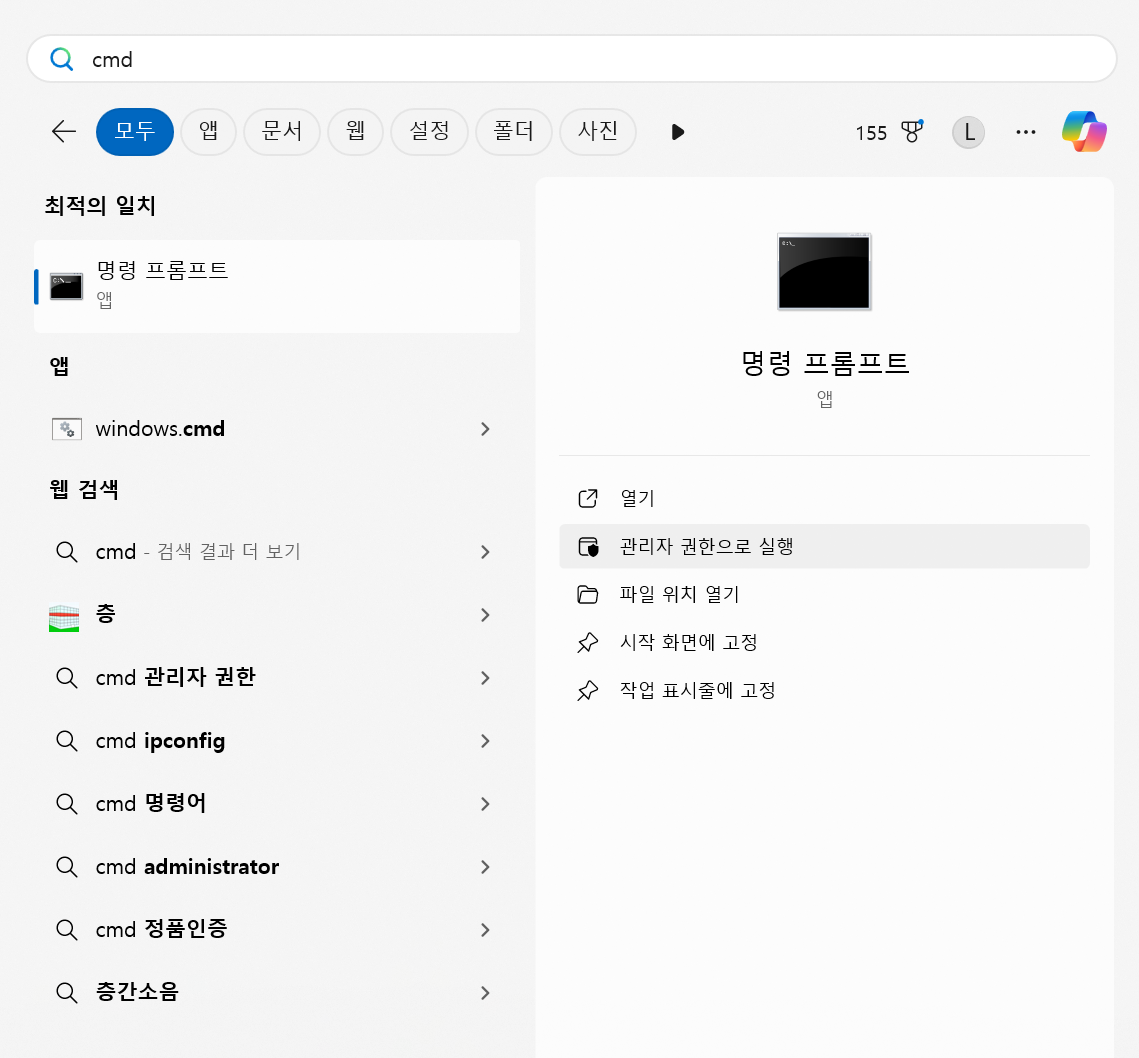1139x1058 pixels.
Task: Choose 파일 위치 열기
Action: [824, 594]
